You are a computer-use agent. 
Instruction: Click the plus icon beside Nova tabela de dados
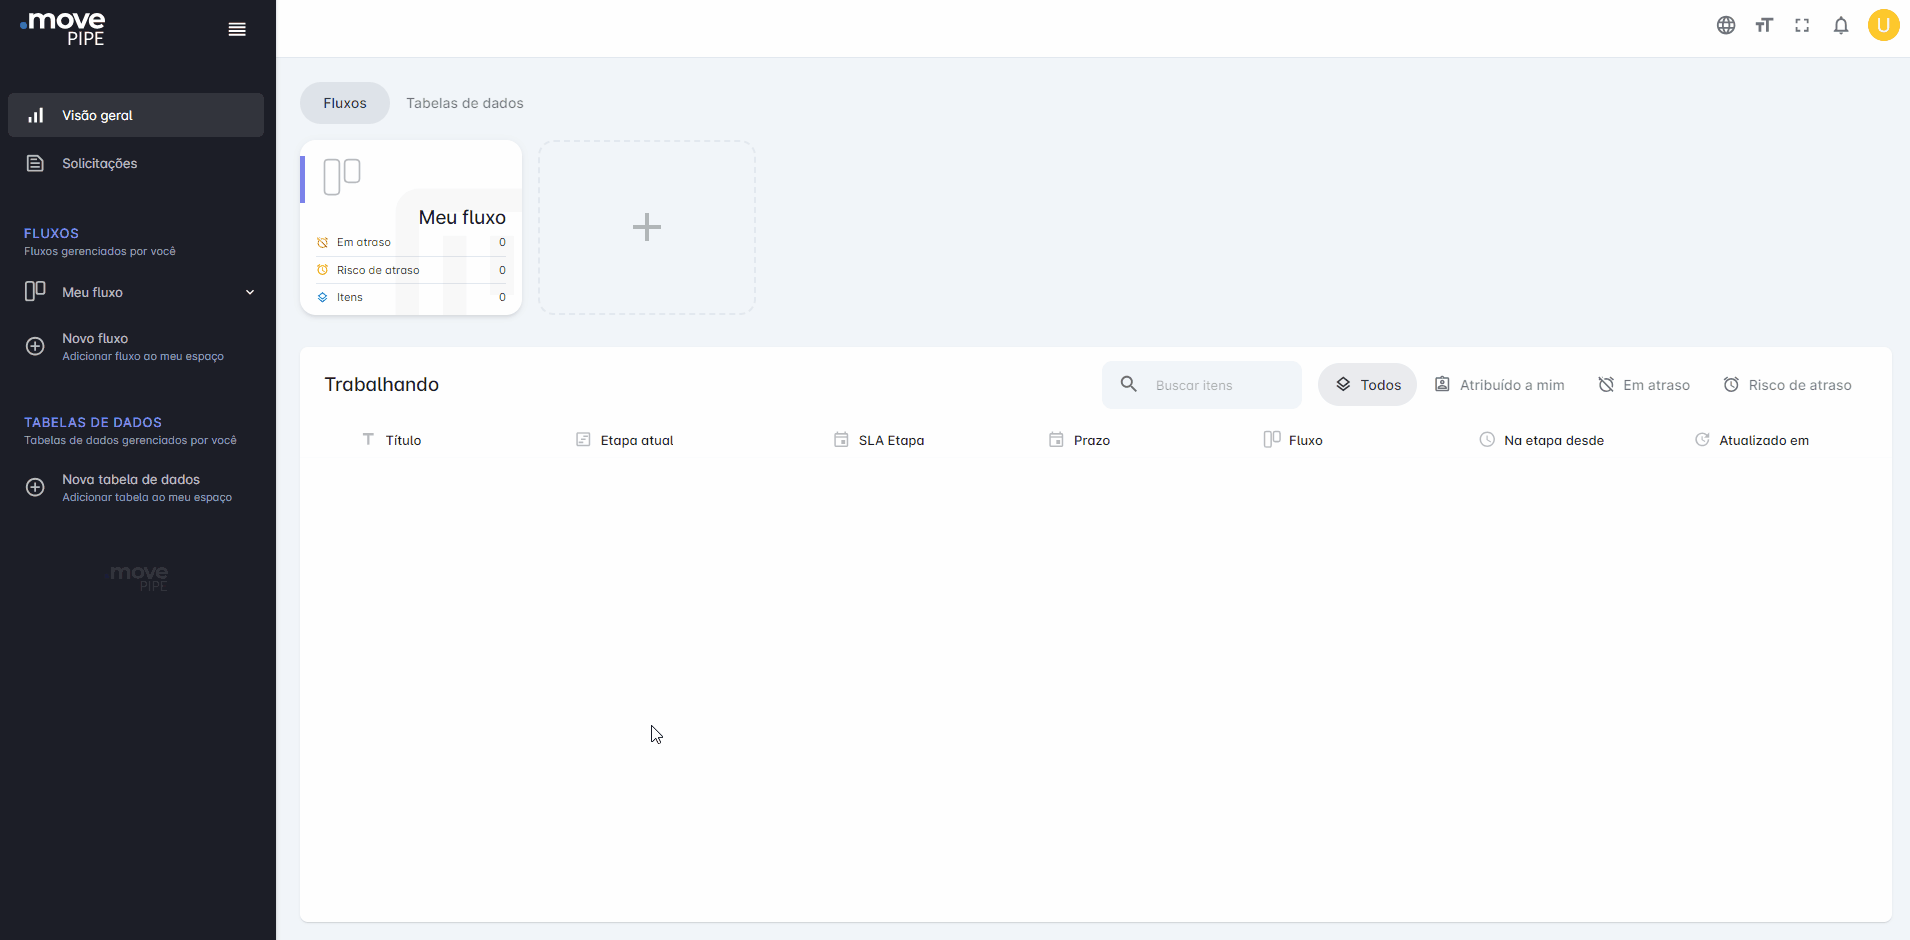[35, 487]
